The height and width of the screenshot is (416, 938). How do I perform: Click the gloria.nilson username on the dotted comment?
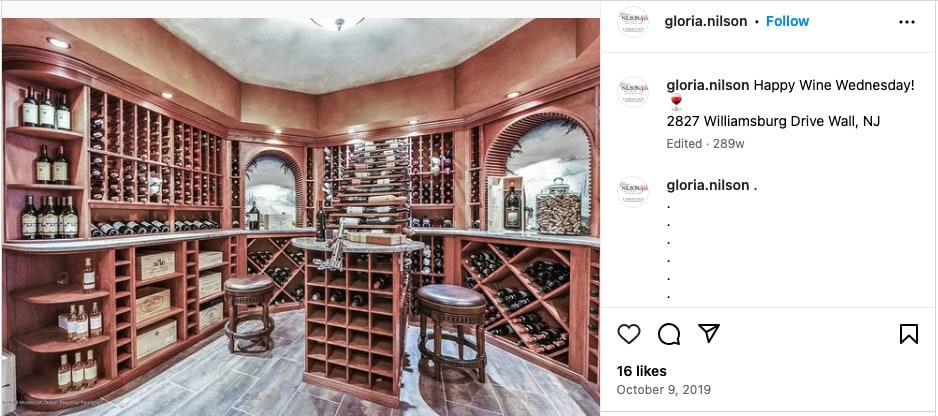click(708, 185)
